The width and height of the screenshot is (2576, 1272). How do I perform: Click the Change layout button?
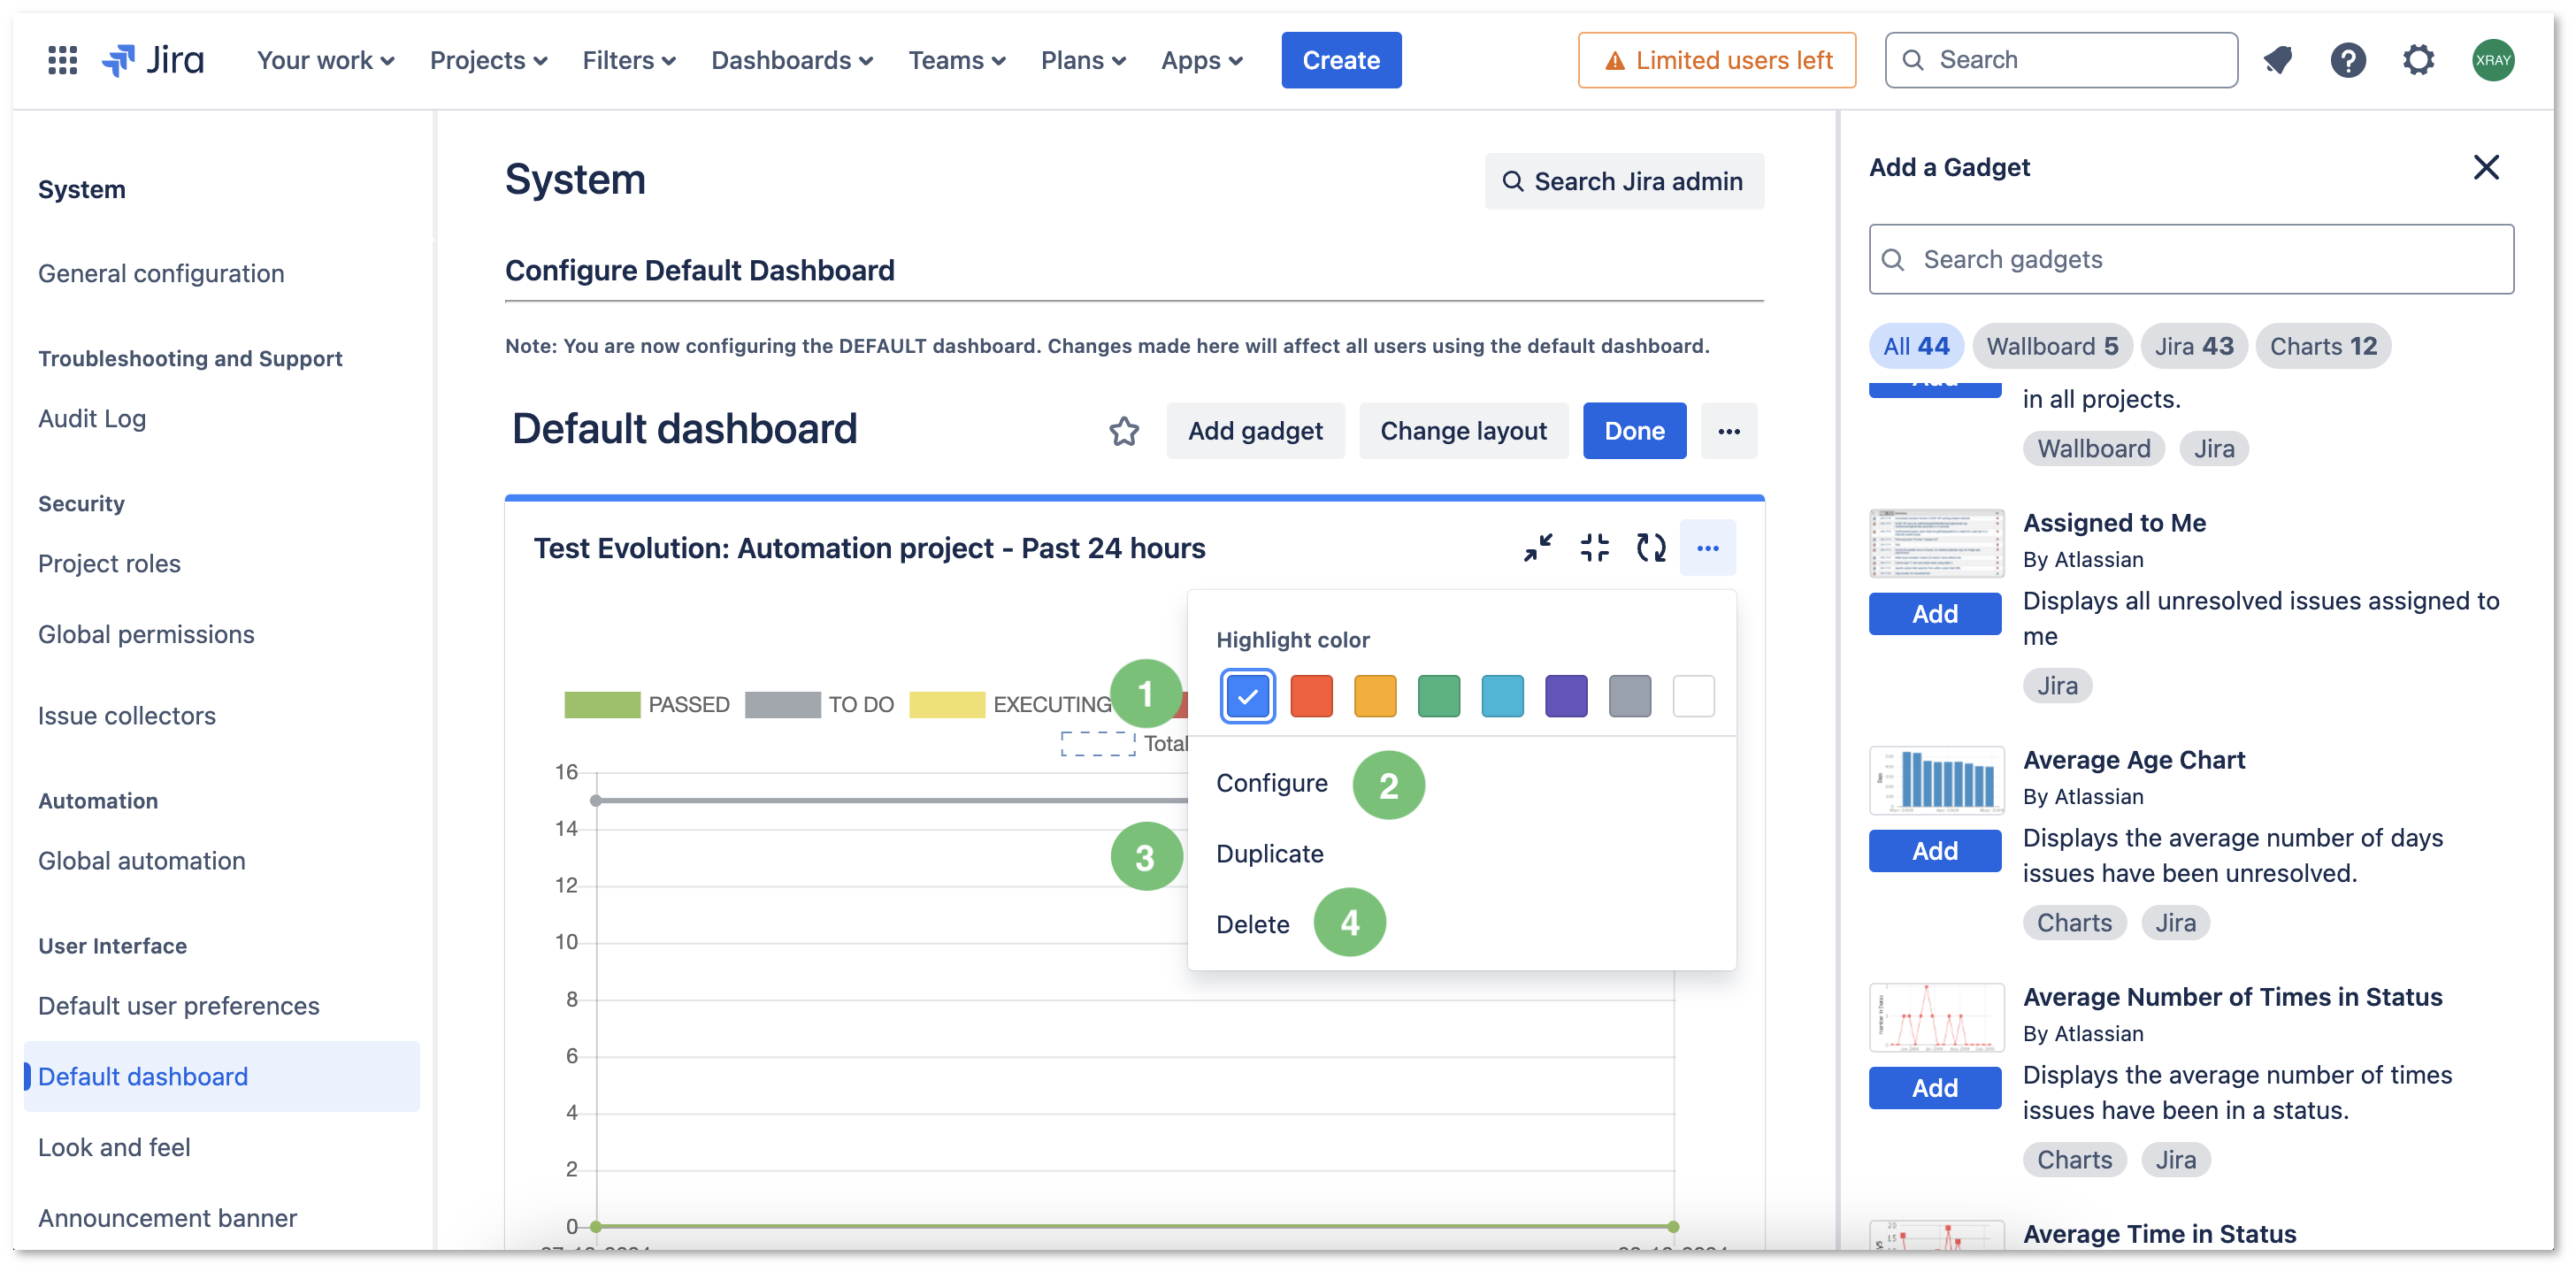tap(1463, 431)
